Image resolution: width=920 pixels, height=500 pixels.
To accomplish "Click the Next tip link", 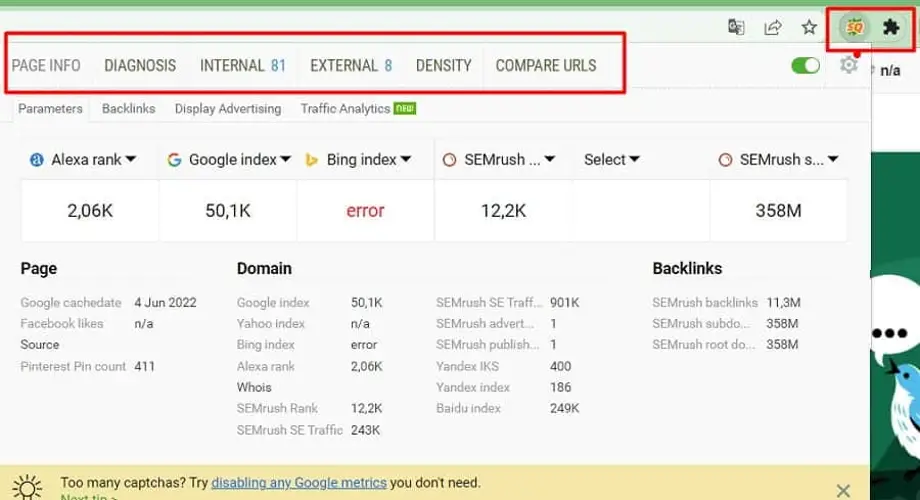I will click(89, 496).
